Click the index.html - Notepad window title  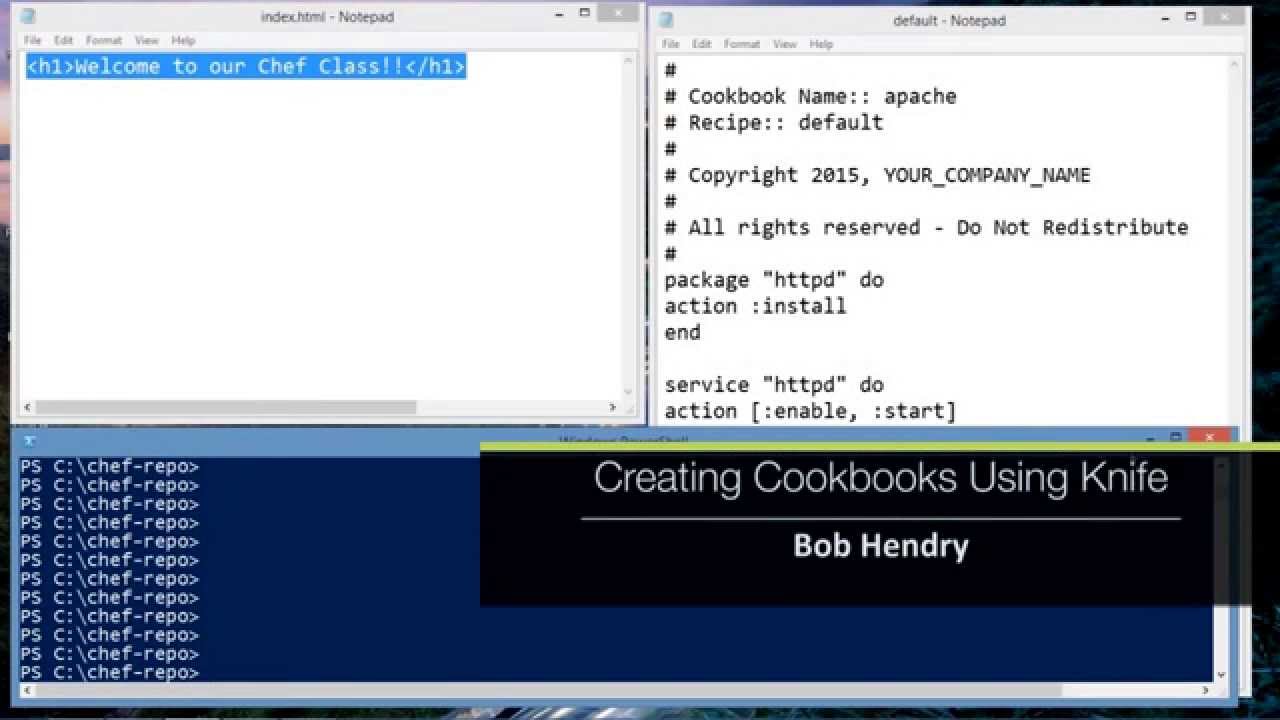point(327,16)
